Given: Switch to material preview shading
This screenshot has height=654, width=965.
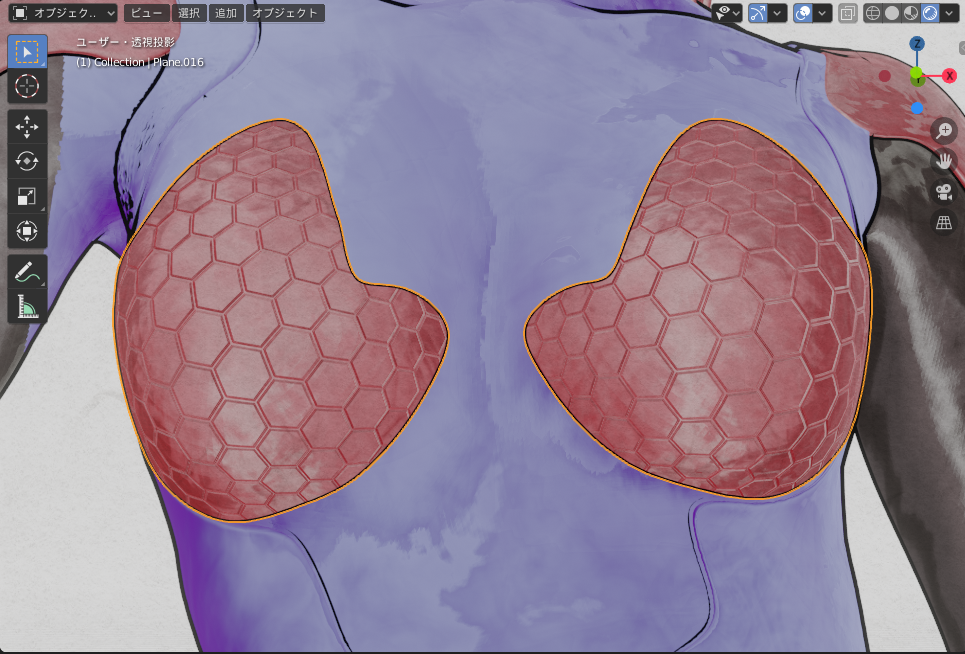Looking at the screenshot, I should coord(911,13).
